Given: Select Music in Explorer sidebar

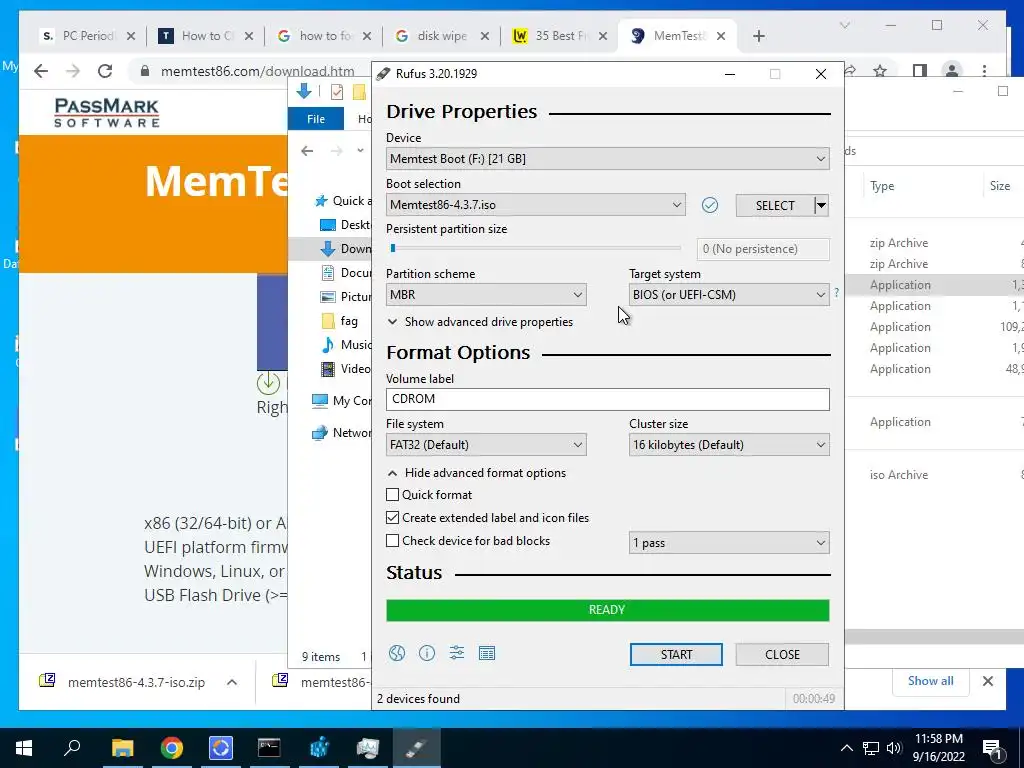Looking at the screenshot, I should point(346,344).
